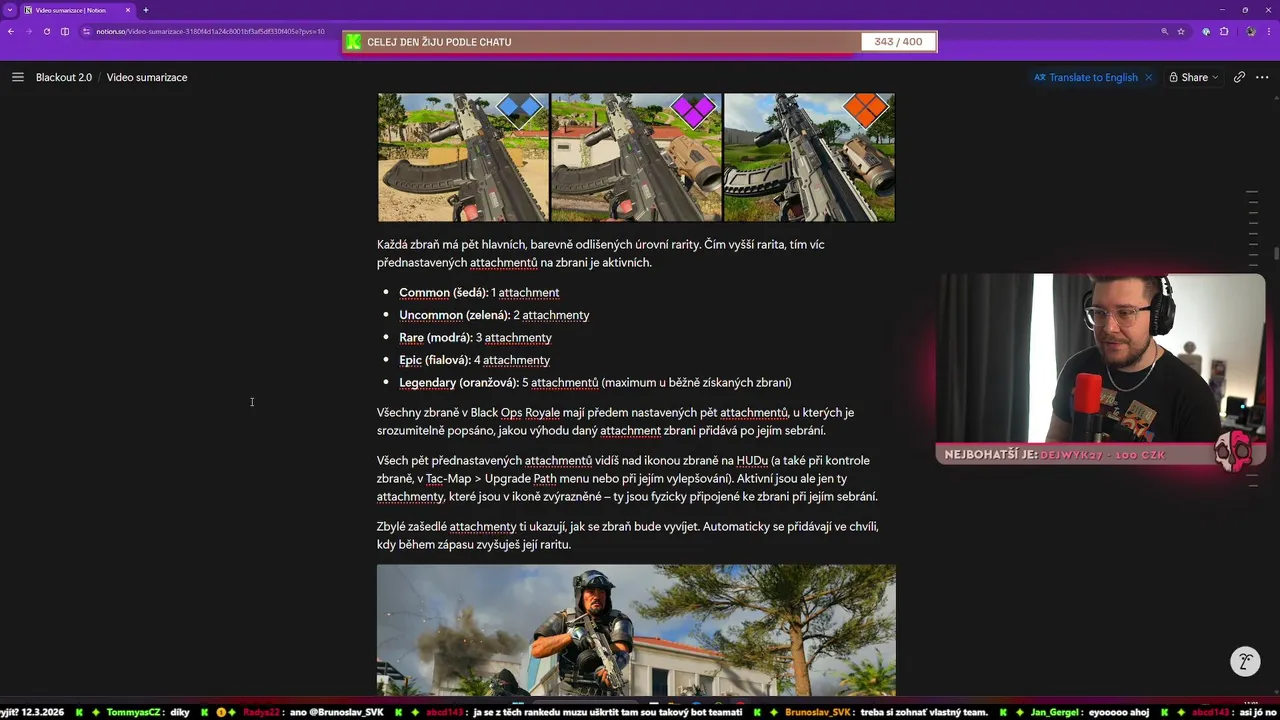
Task: Click Translate to English
Action: click(x=1086, y=77)
